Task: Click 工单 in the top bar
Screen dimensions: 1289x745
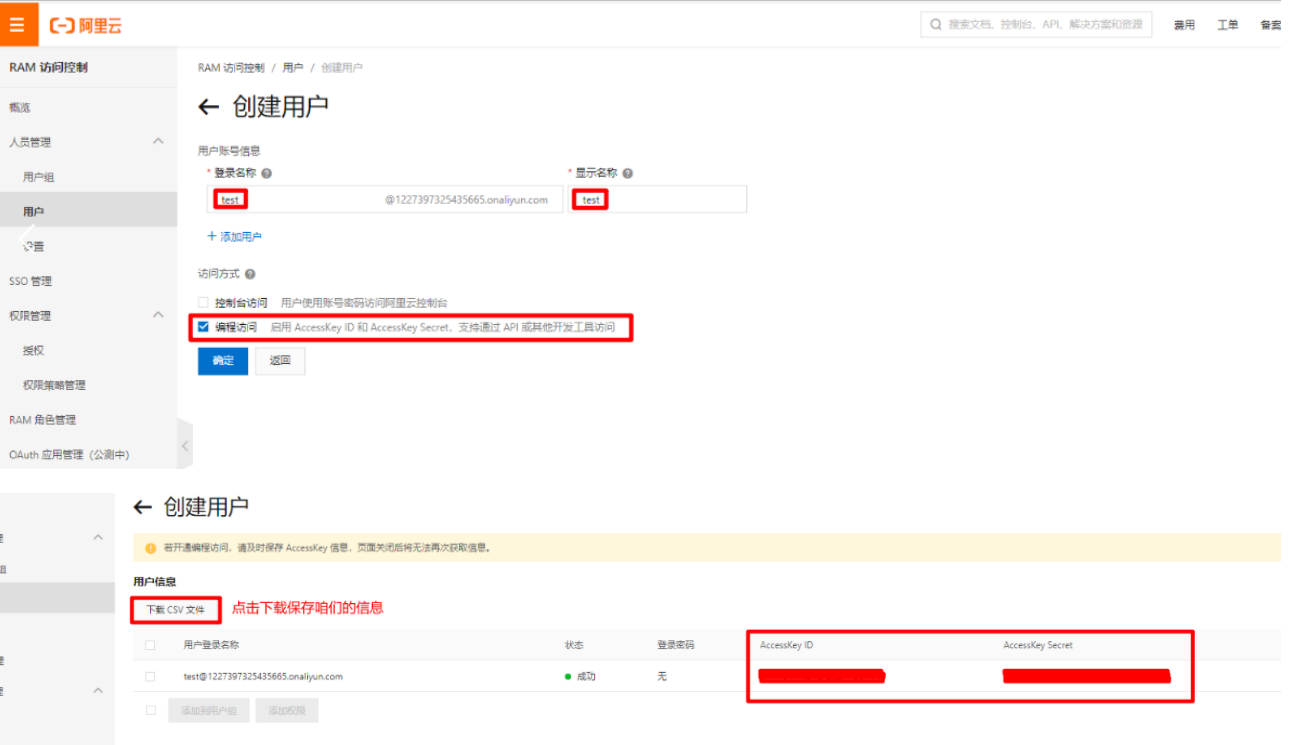Action: (1227, 25)
